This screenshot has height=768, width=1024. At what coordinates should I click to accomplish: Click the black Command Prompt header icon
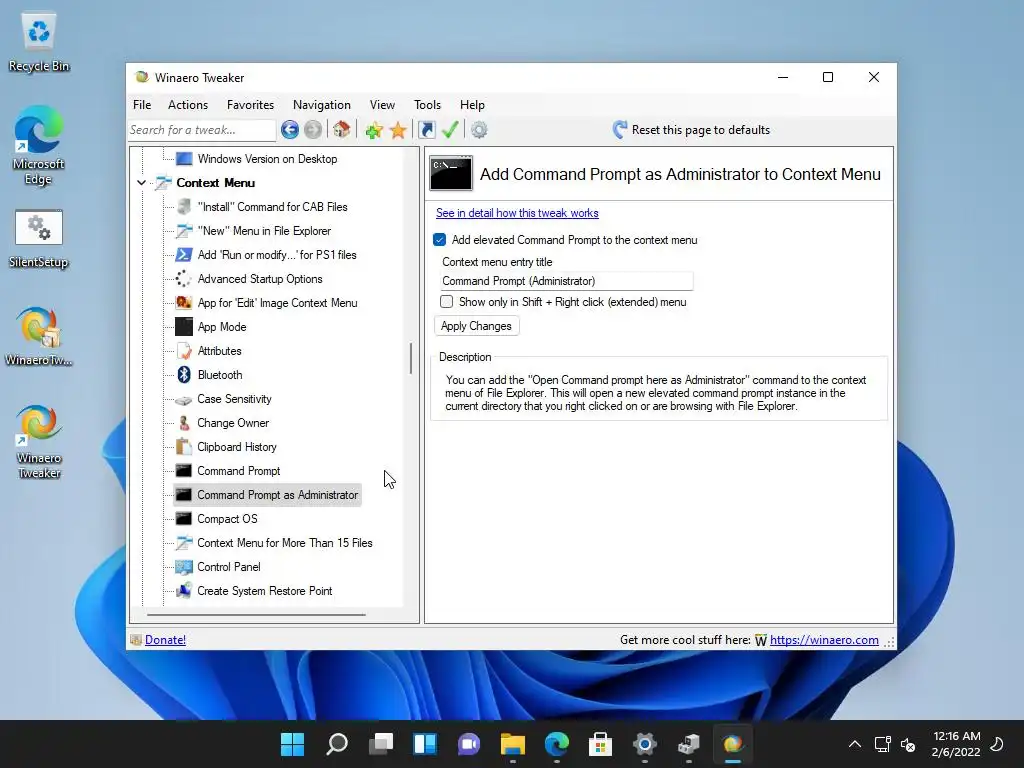(451, 174)
